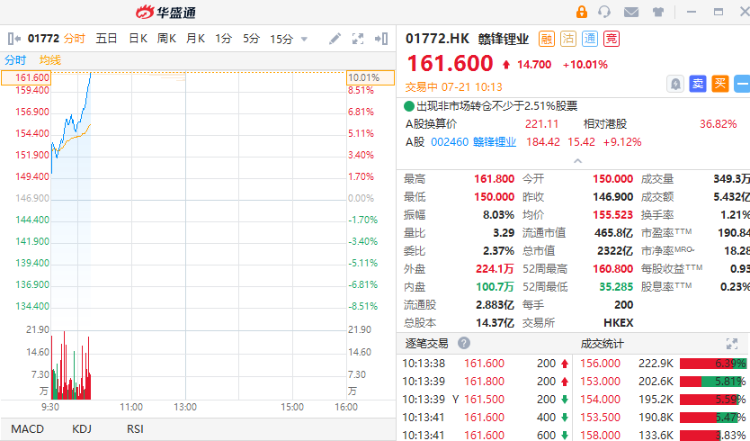Open the 15分 interval dropdown

(x=287, y=39)
